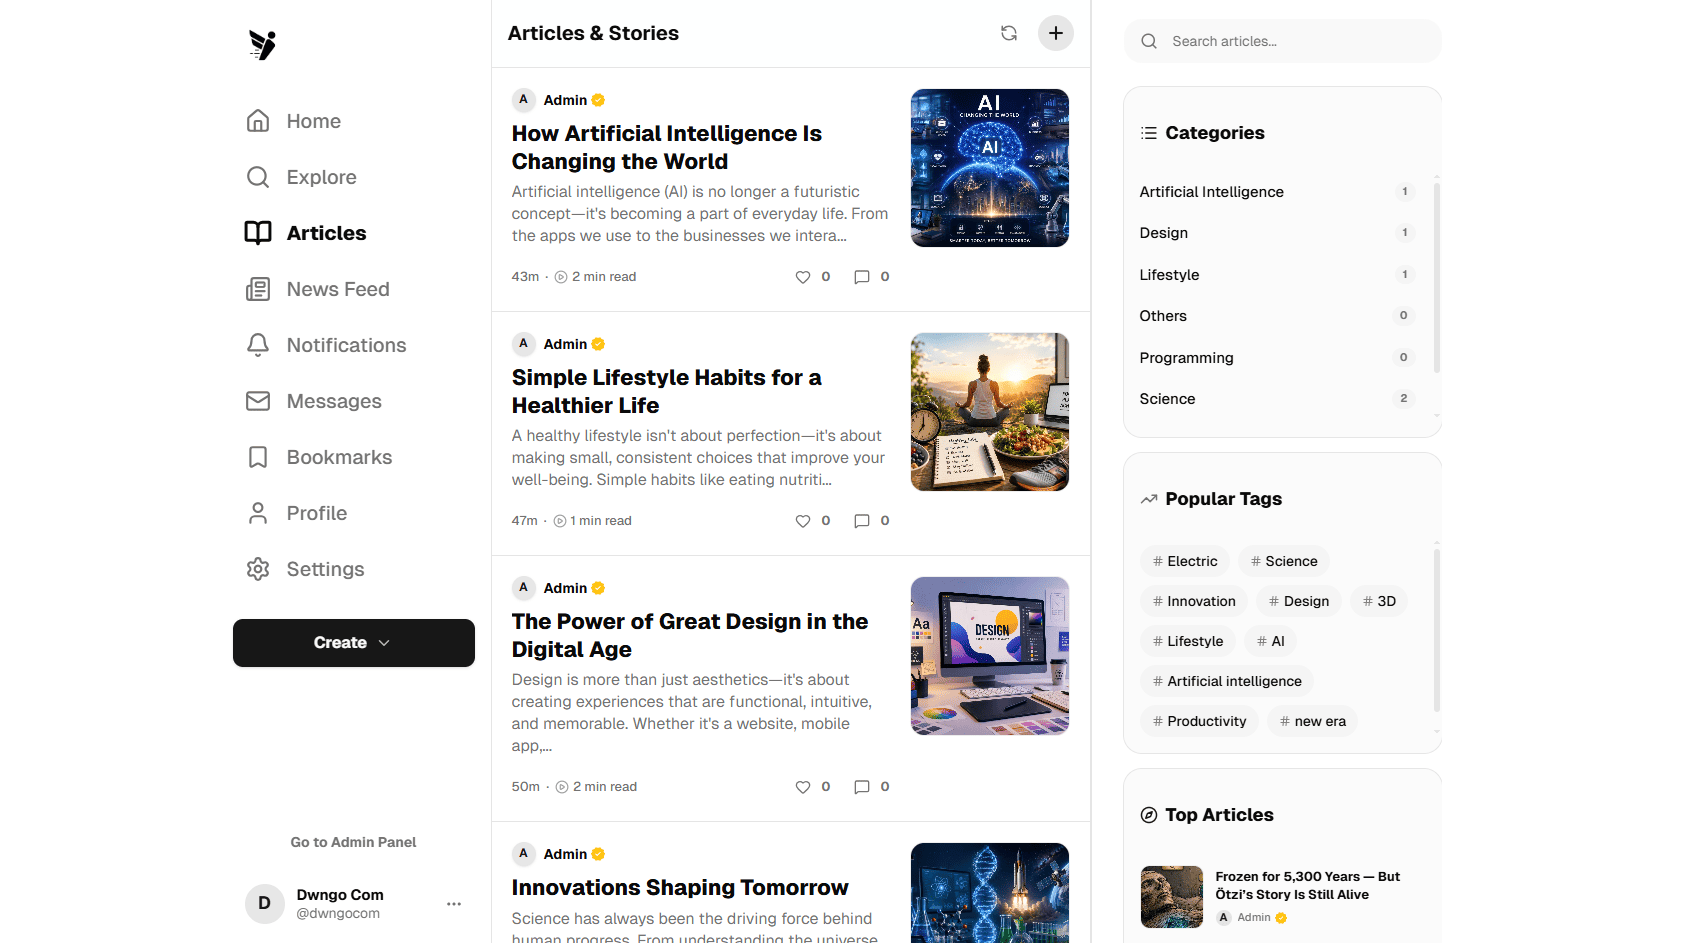Like the Artificial Intelligence article via its heart icon
The image size is (1703, 943).
[x=803, y=277]
